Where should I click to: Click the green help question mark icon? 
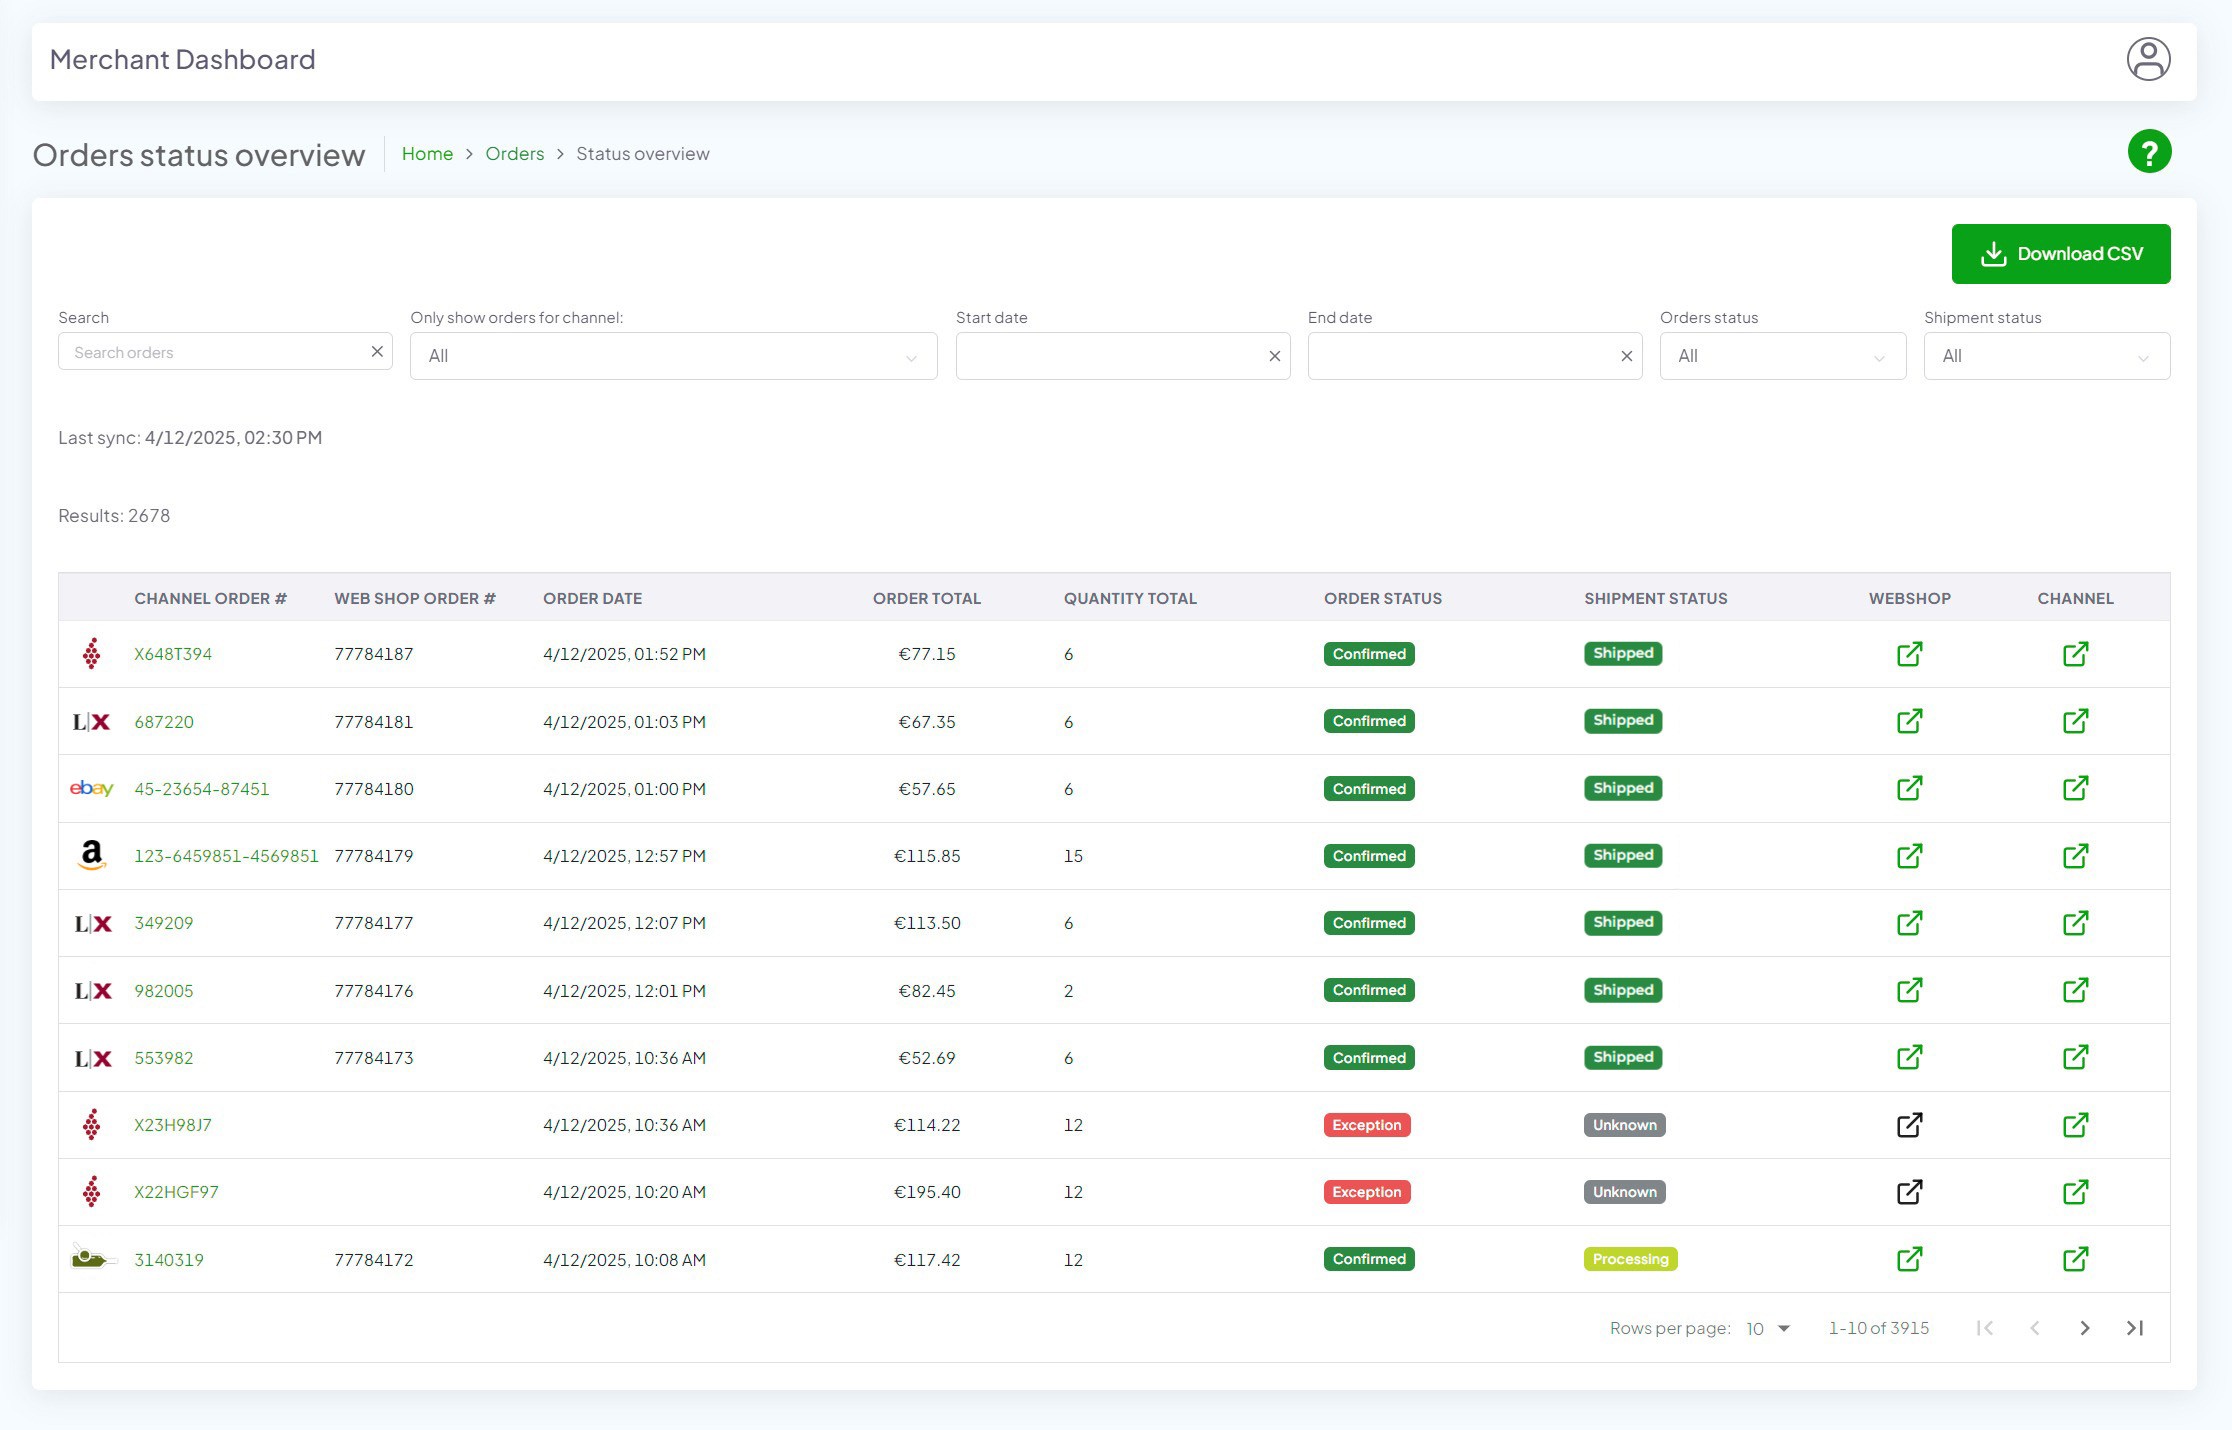(x=2149, y=152)
